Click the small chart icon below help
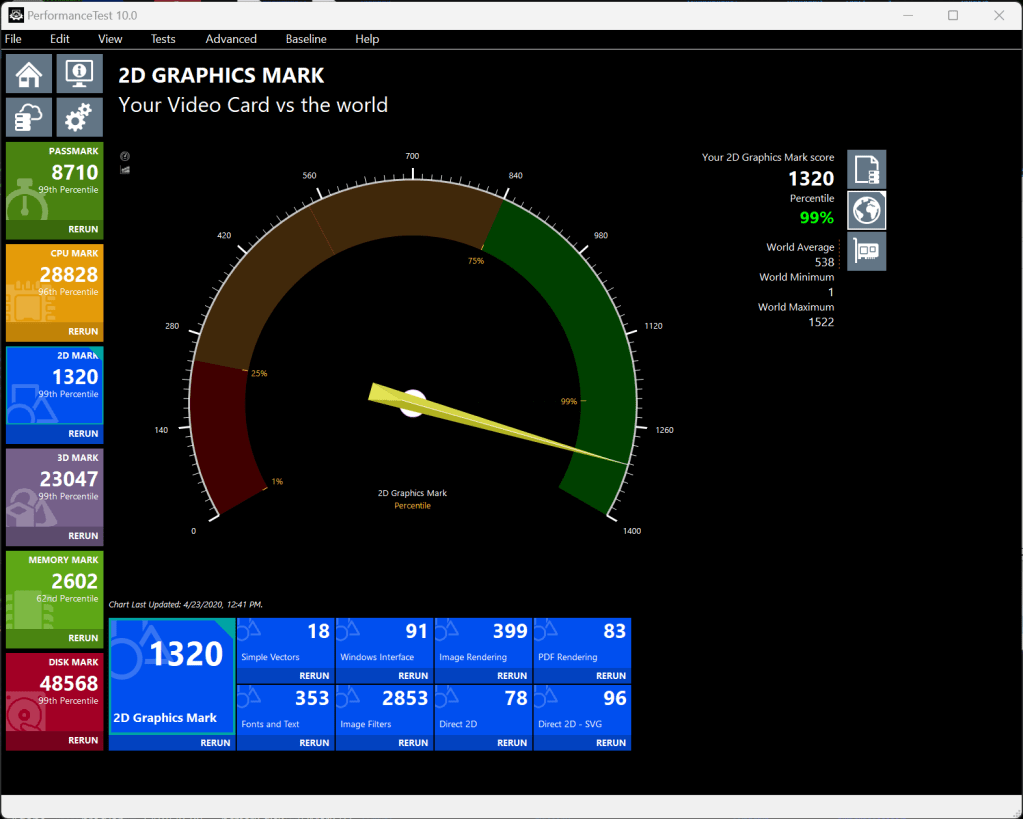This screenshot has height=819, width=1023. pos(125,170)
